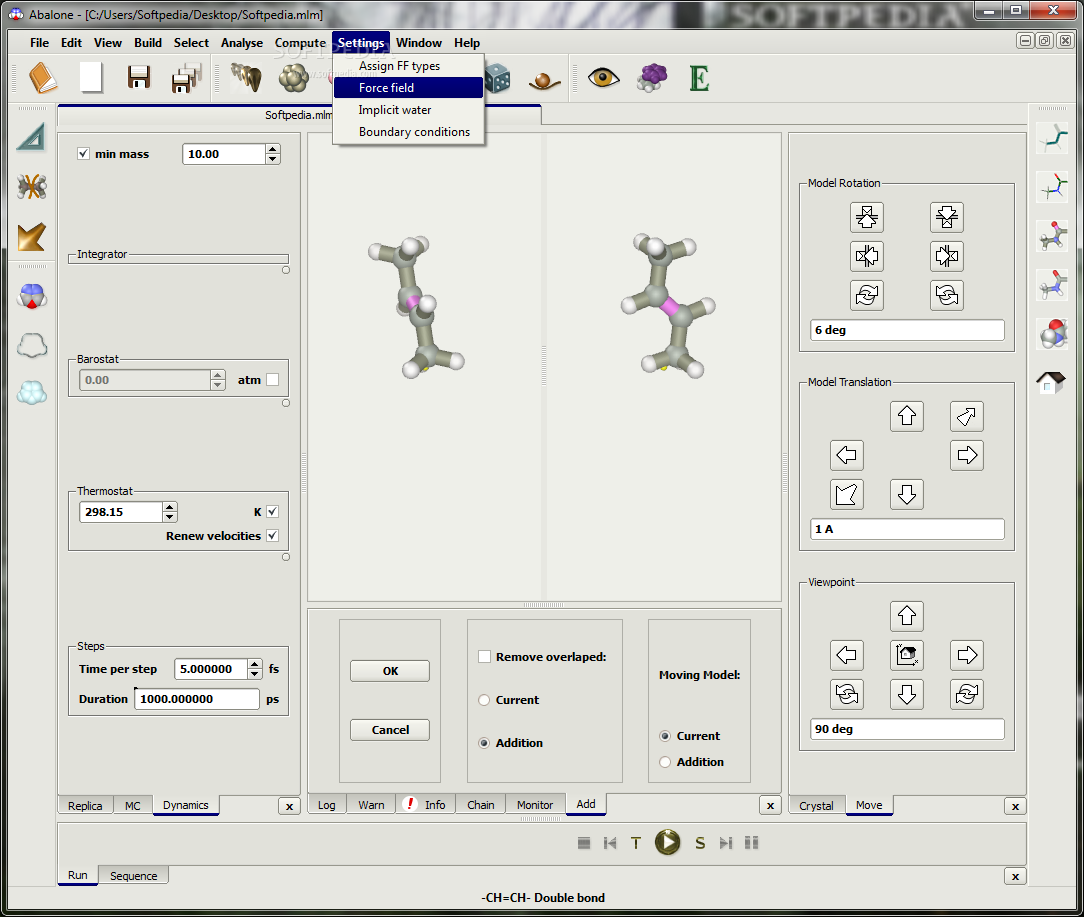Click the brown ball on dish icon
1084x917 pixels.
click(x=544, y=81)
